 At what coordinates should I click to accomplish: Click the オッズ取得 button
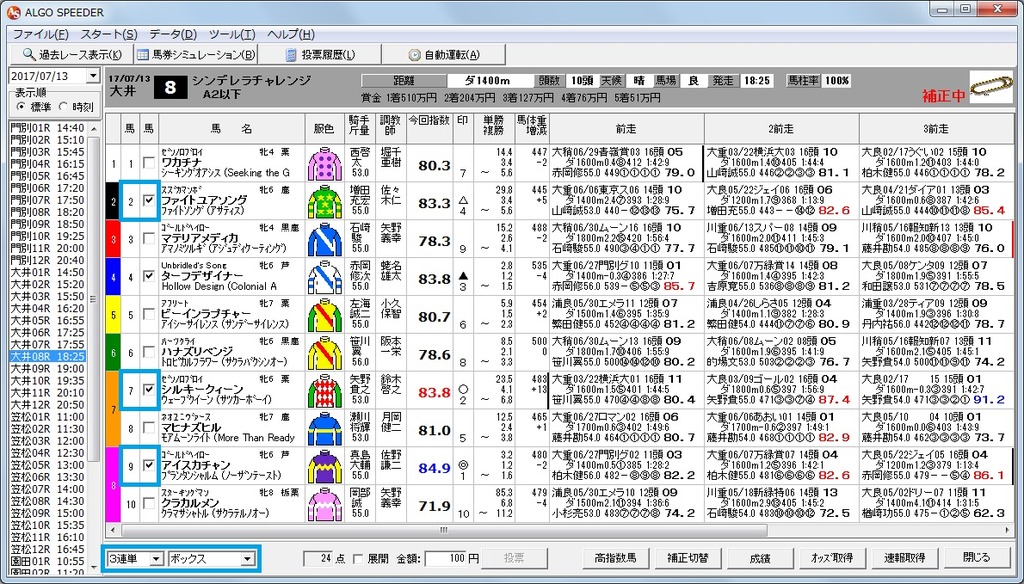tap(832, 558)
